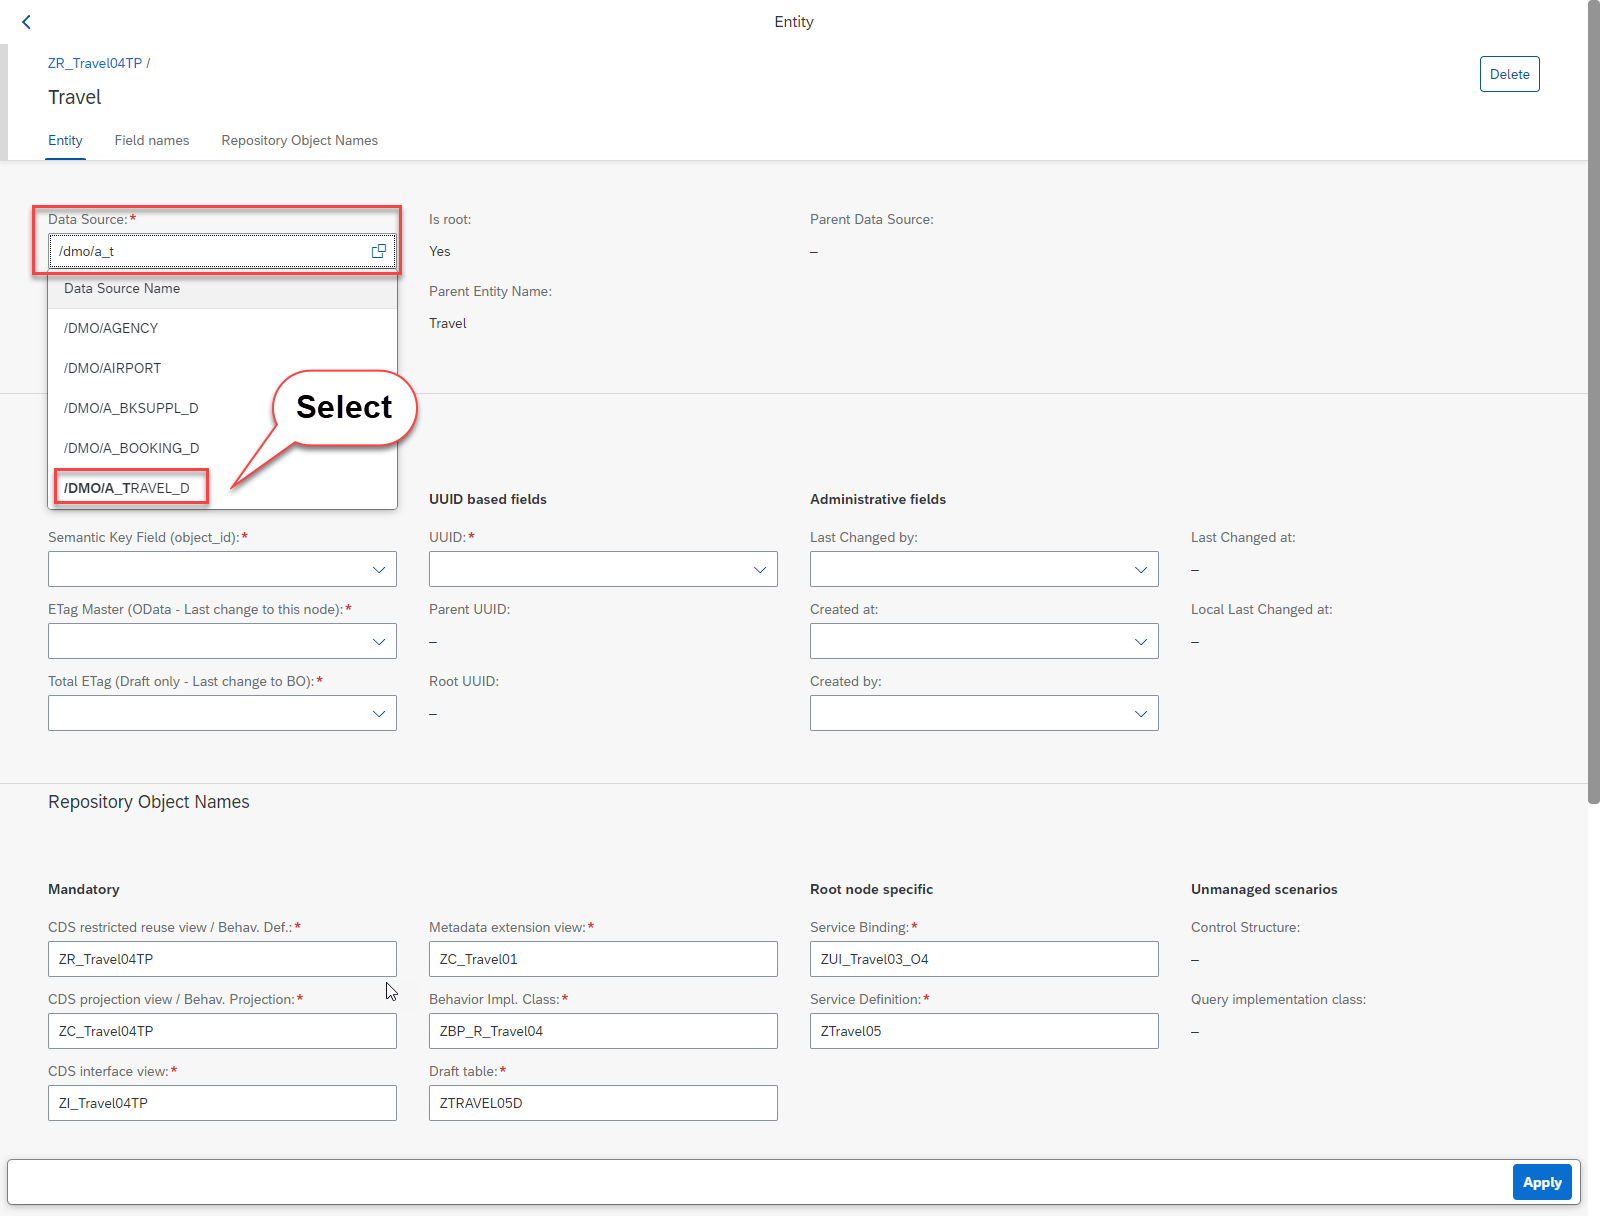Switch to the Entity tab
This screenshot has height=1216, width=1600.
(66, 141)
